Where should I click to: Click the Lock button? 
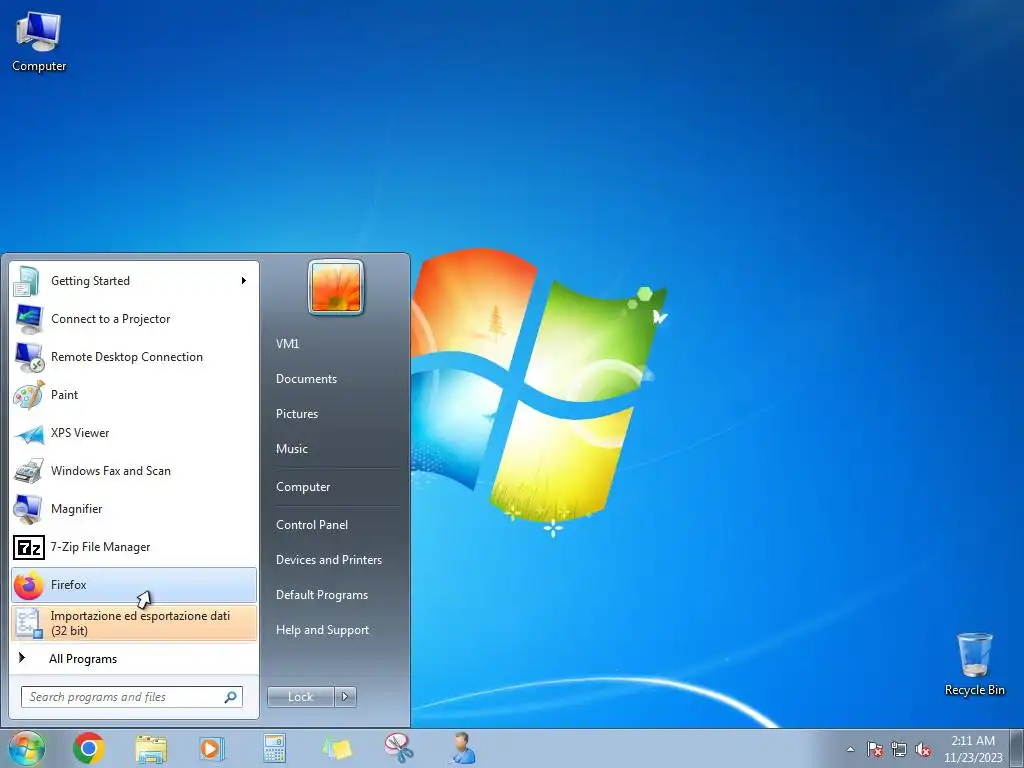coord(300,697)
